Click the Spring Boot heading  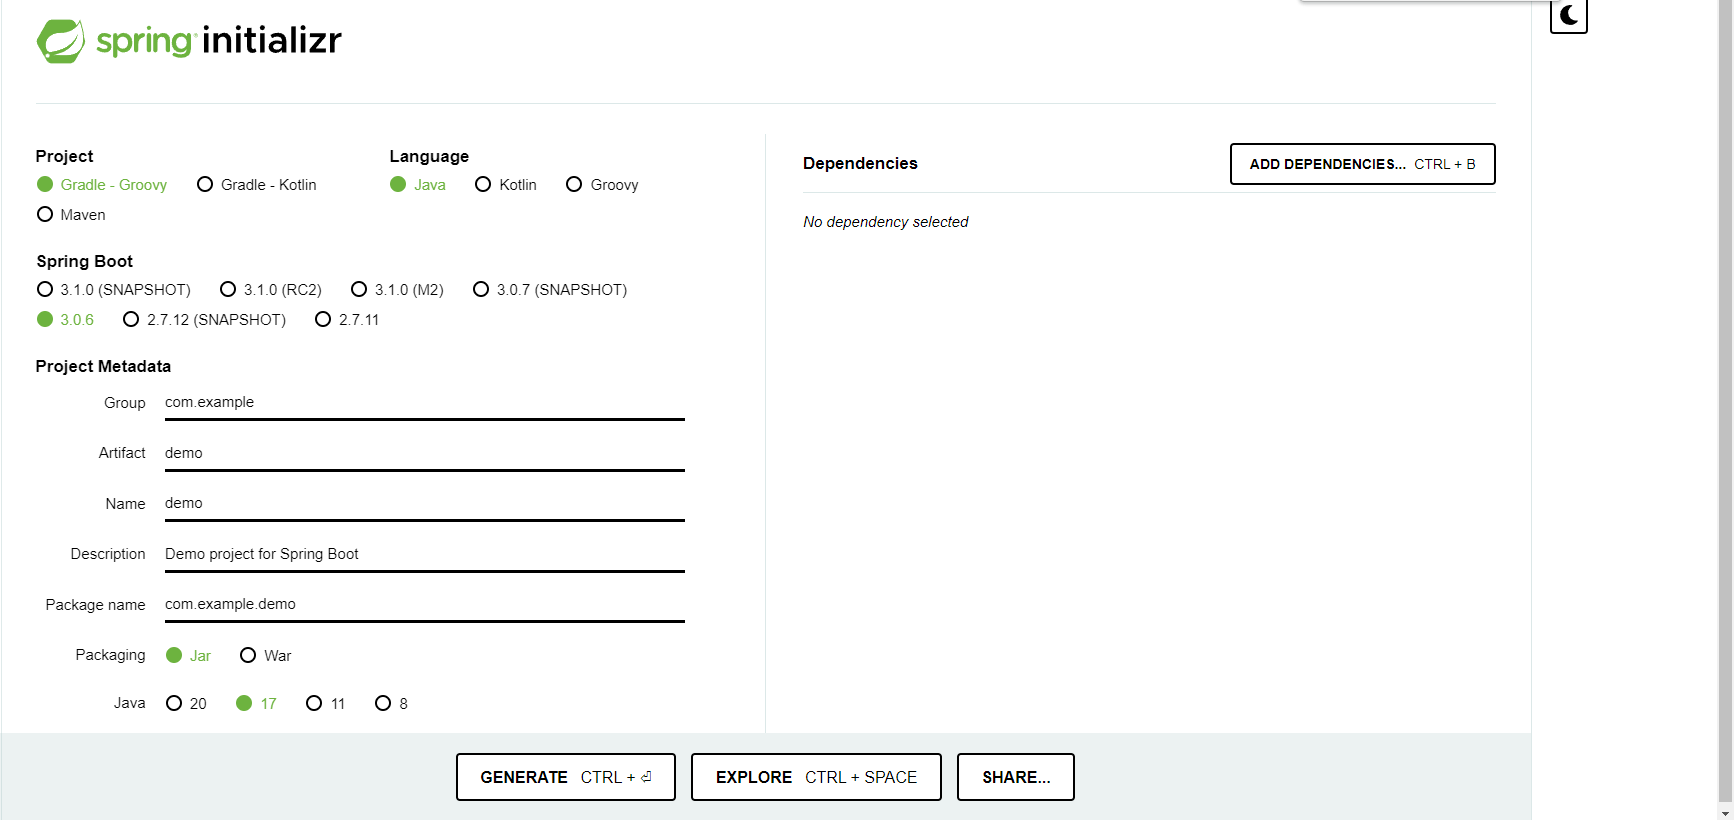(84, 261)
